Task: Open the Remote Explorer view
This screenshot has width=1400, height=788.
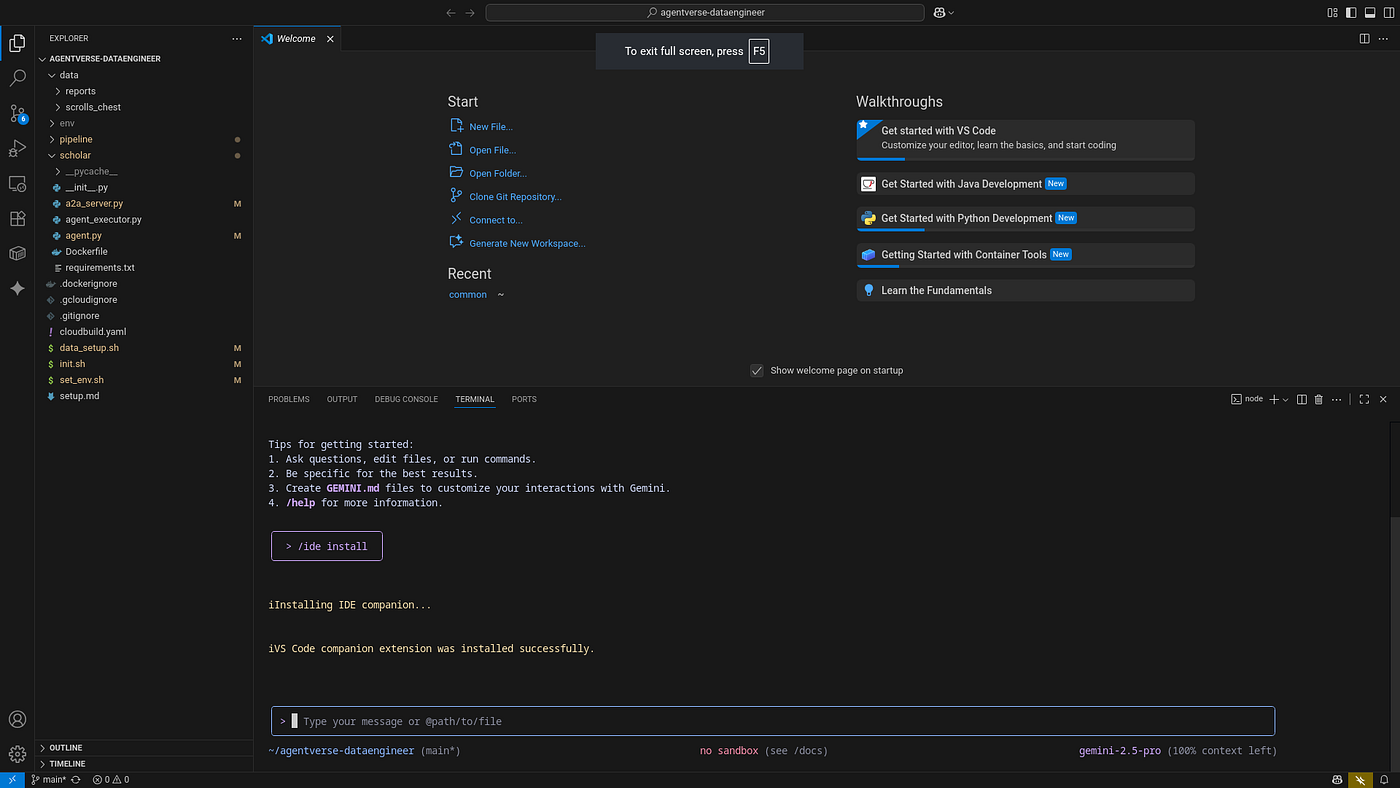Action: coord(17,184)
